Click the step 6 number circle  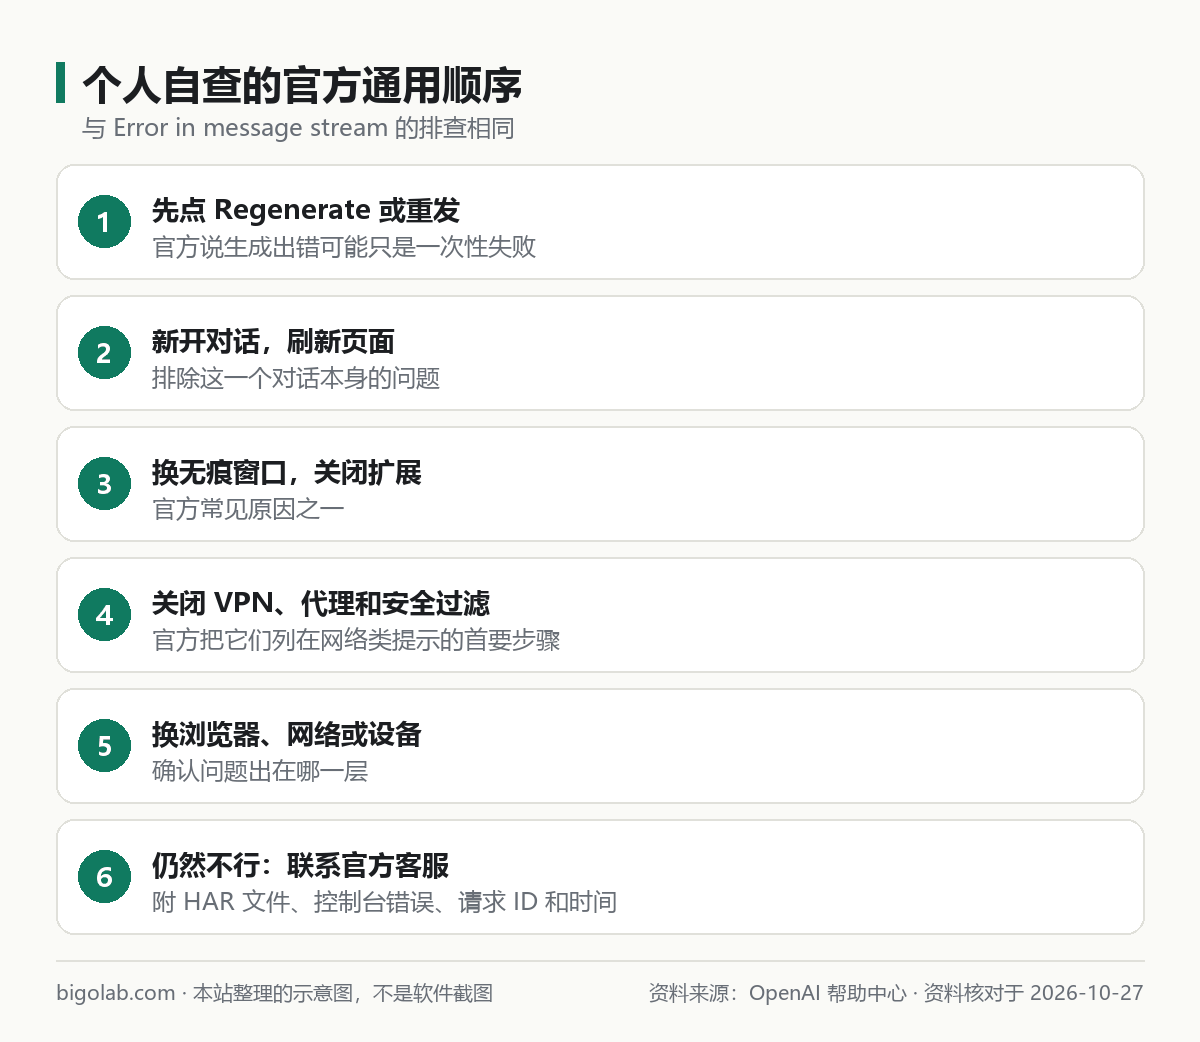pyautogui.click(x=104, y=877)
